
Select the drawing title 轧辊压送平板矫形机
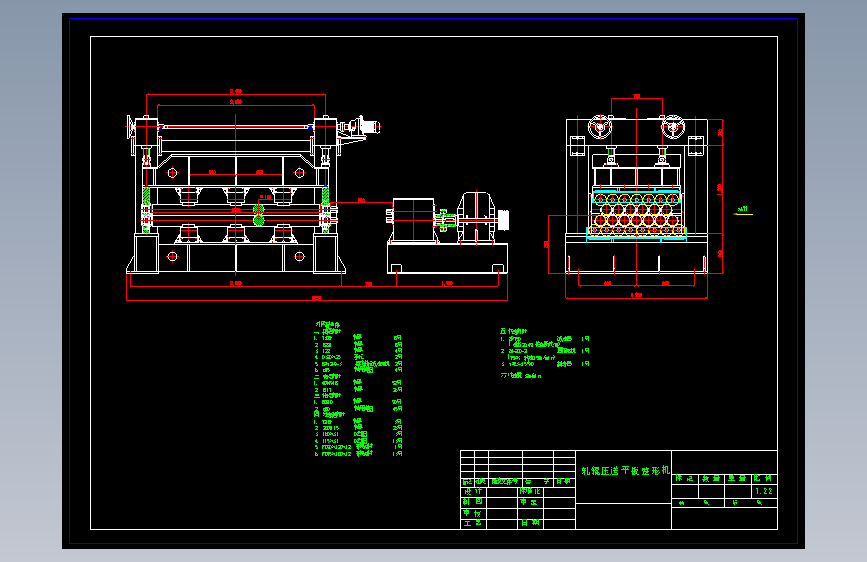click(x=625, y=471)
